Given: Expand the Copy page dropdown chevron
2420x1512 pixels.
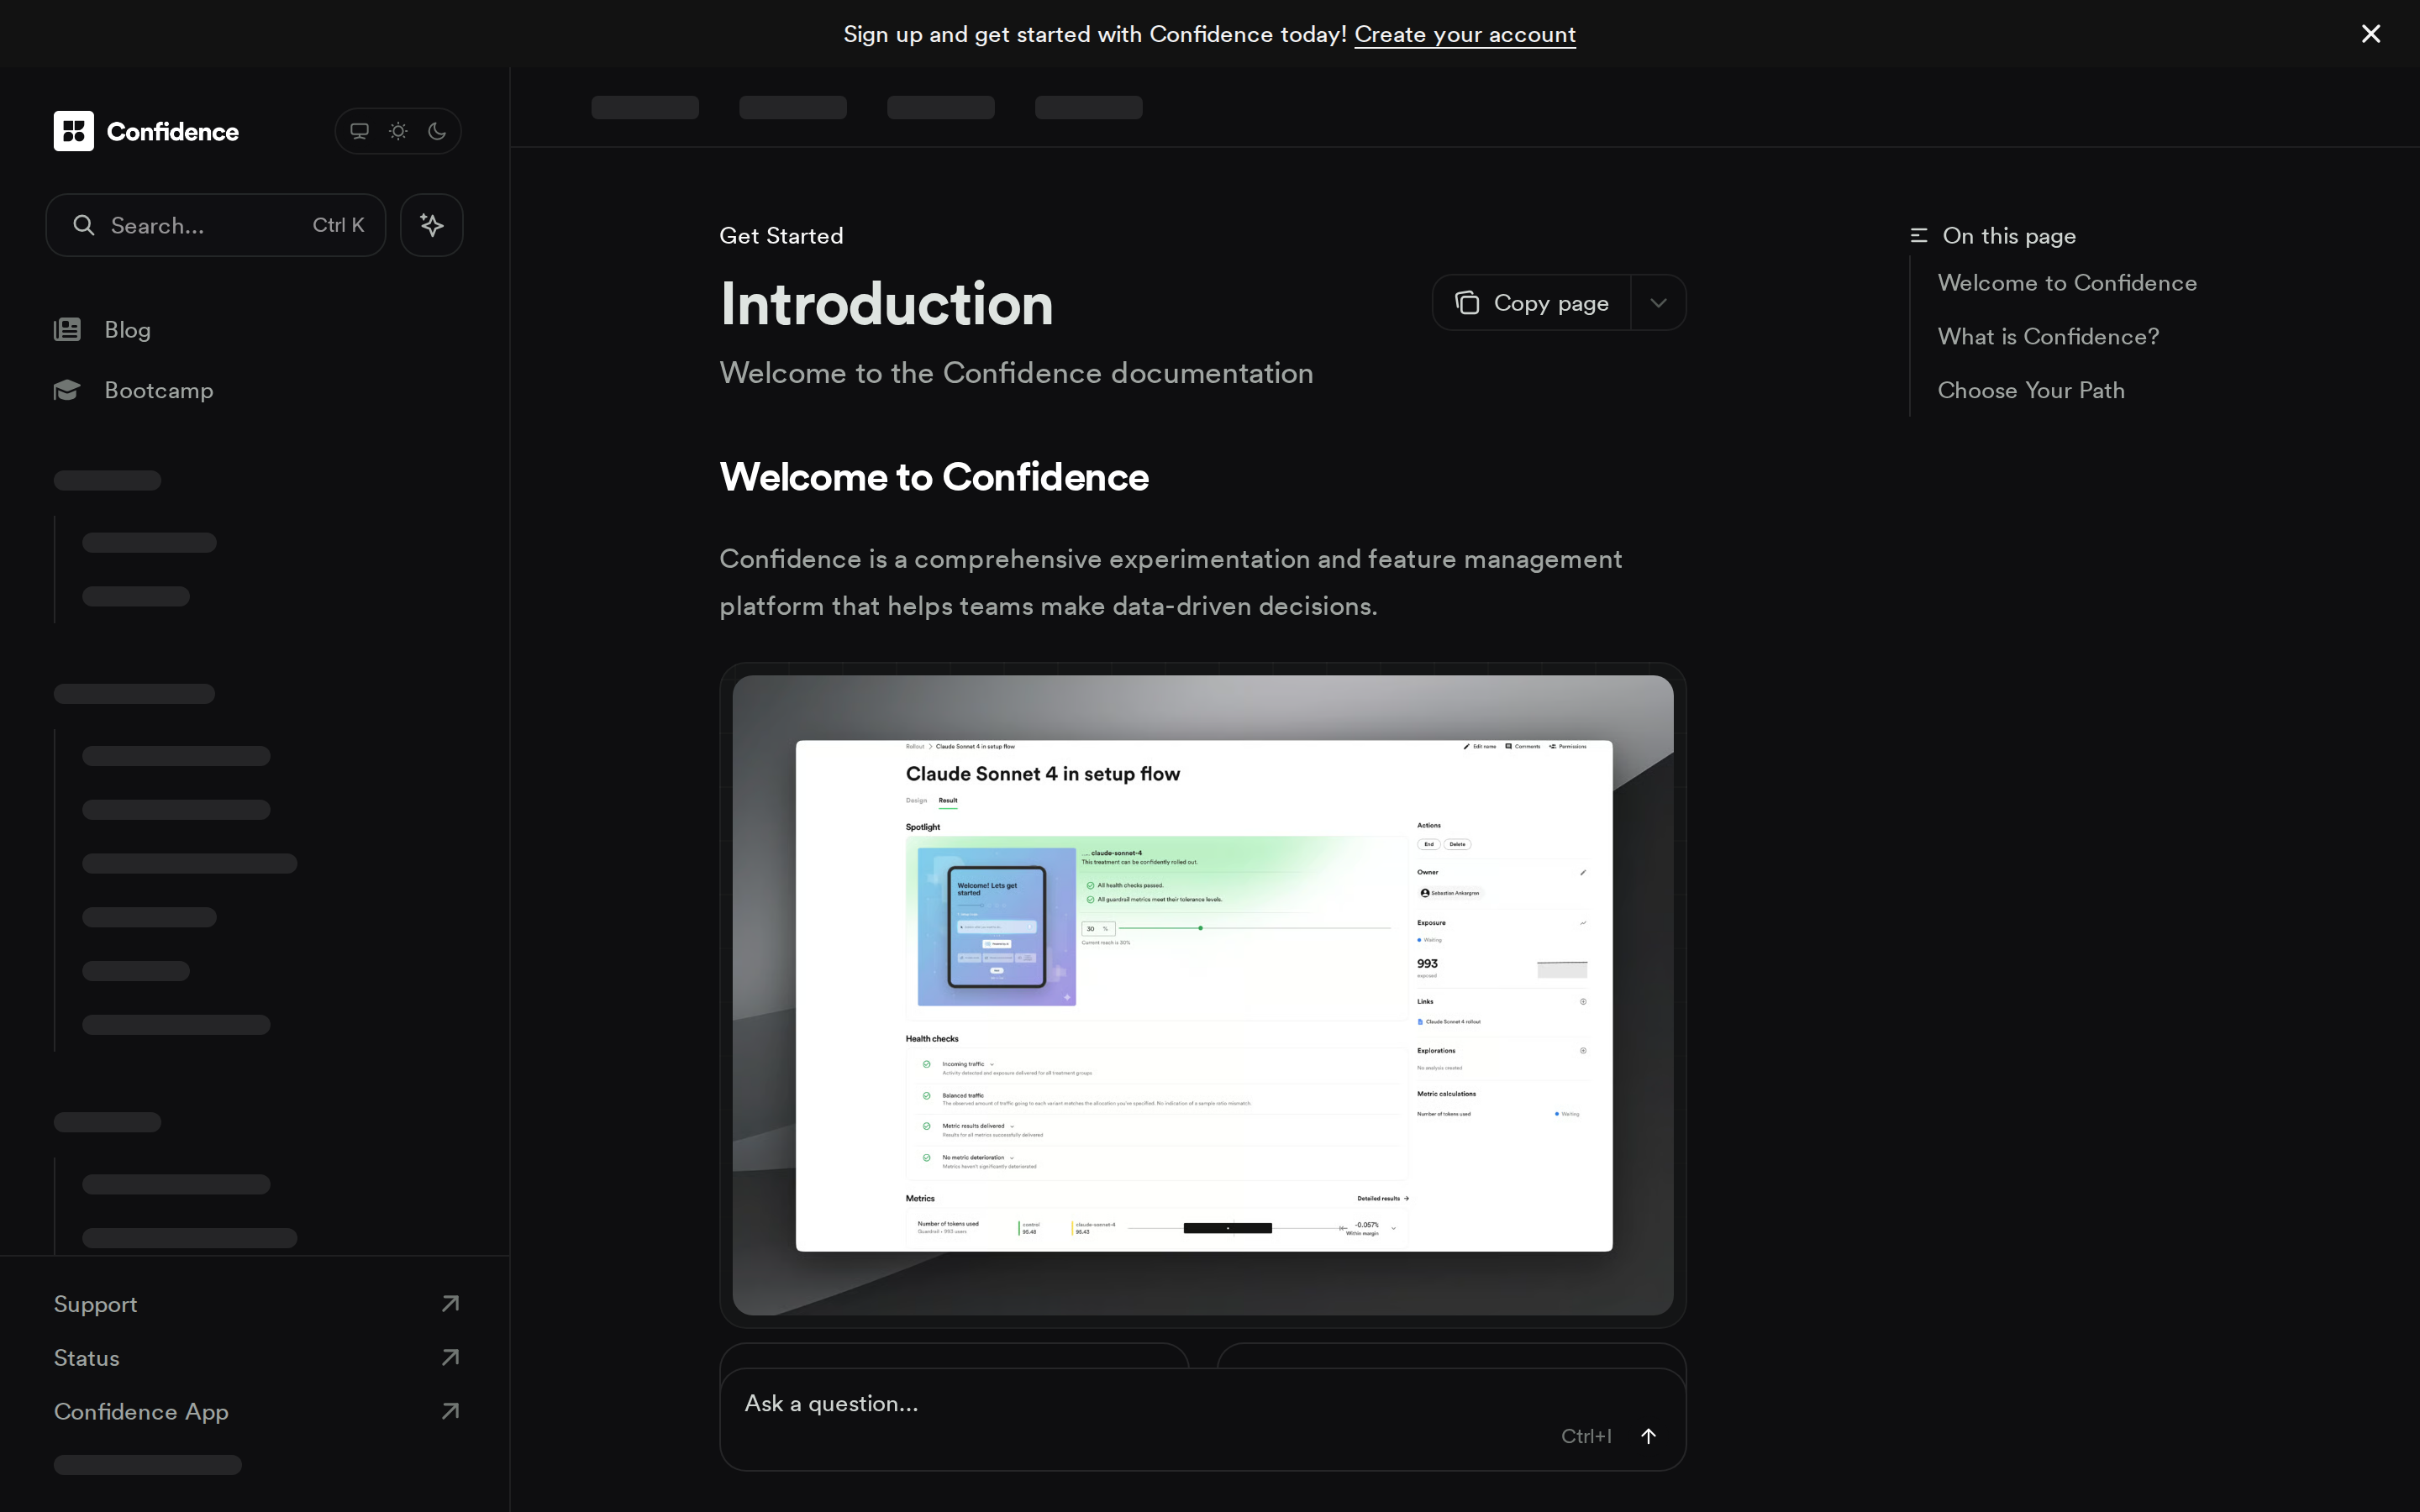Looking at the screenshot, I should [1658, 303].
